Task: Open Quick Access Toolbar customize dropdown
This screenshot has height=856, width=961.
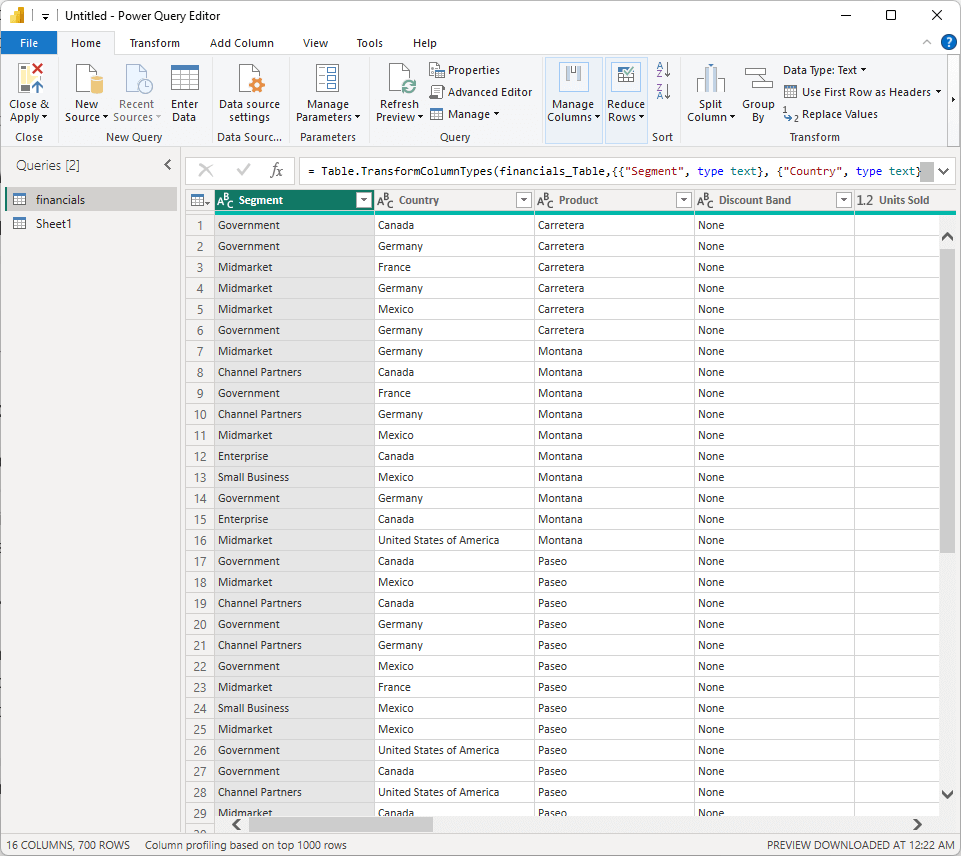Action: pyautogui.click(x=45, y=17)
